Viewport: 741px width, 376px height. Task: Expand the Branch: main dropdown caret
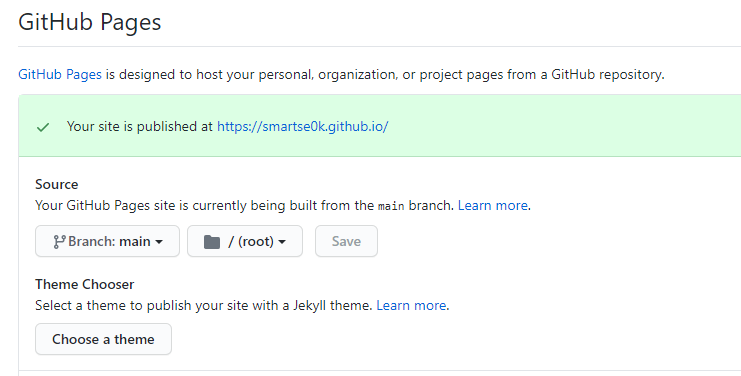[159, 242]
